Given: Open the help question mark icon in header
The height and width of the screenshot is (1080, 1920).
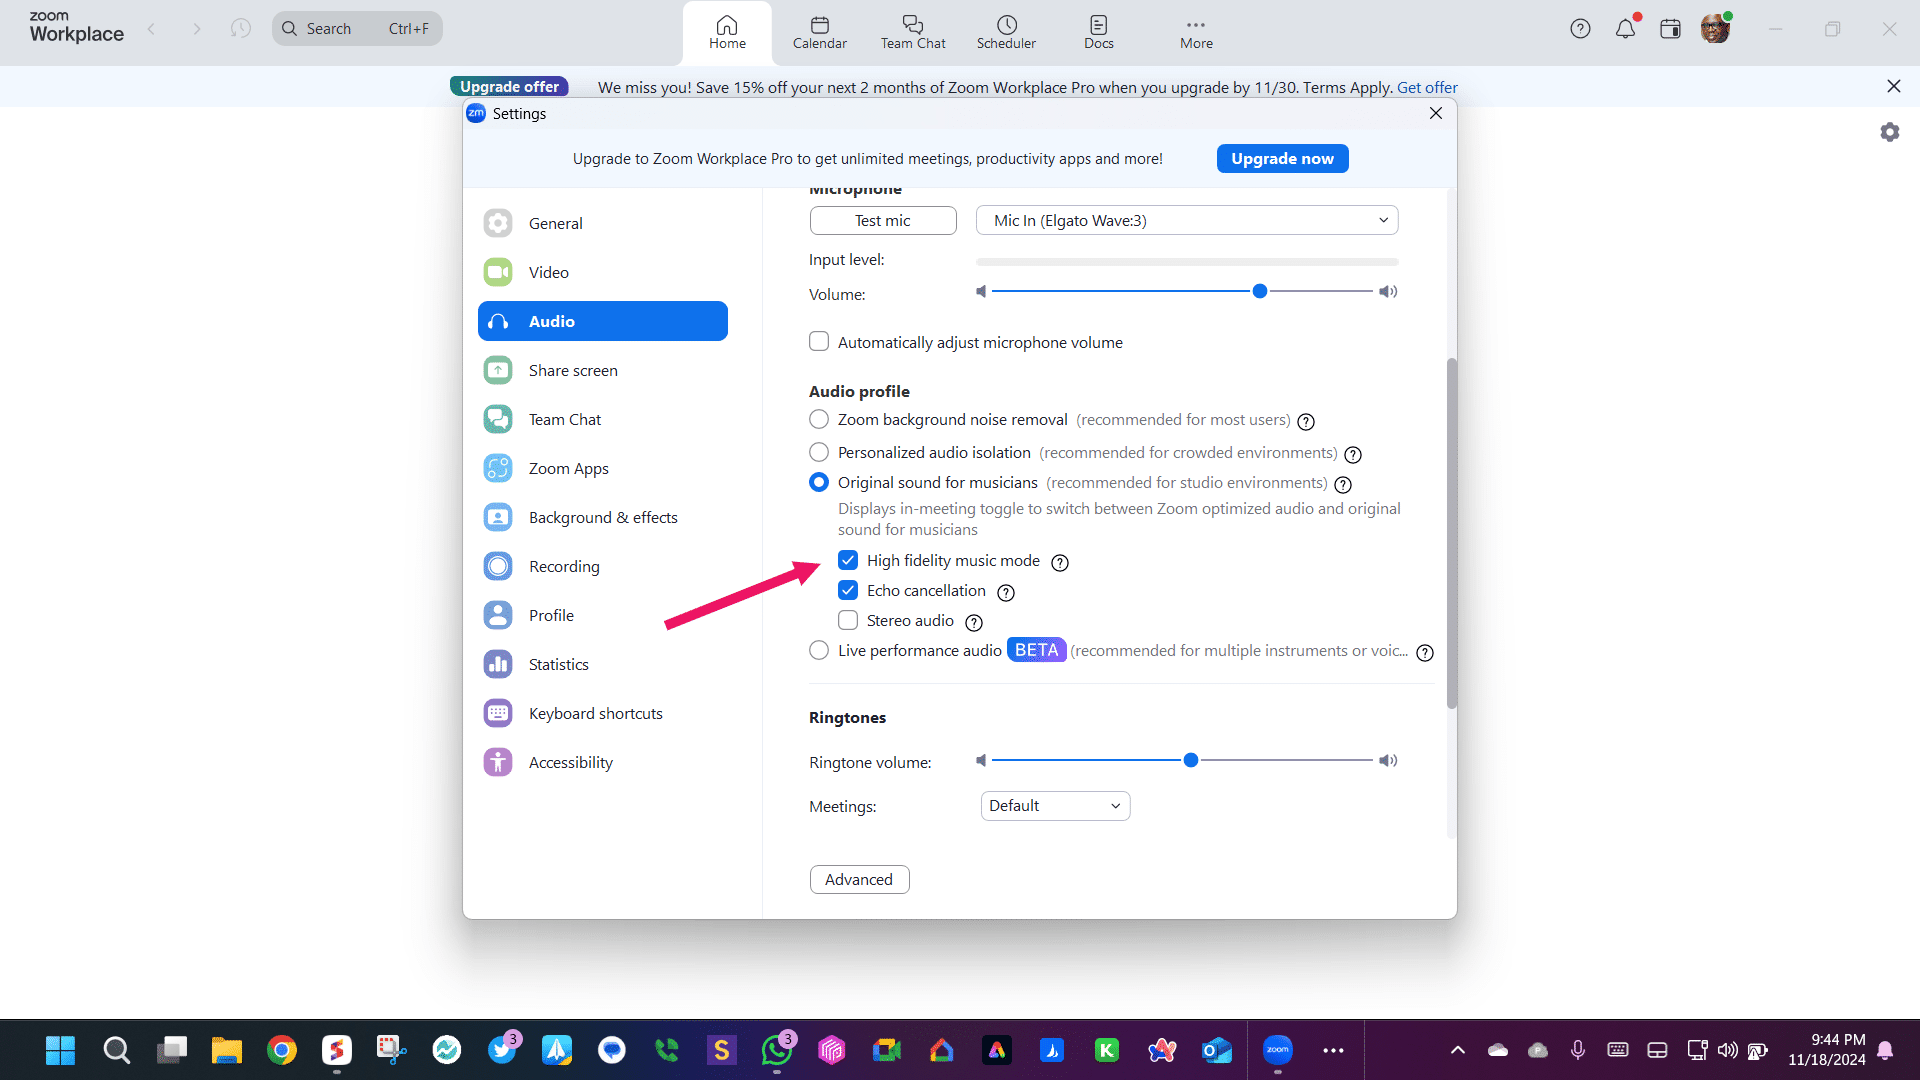Looking at the screenshot, I should [x=1580, y=29].
